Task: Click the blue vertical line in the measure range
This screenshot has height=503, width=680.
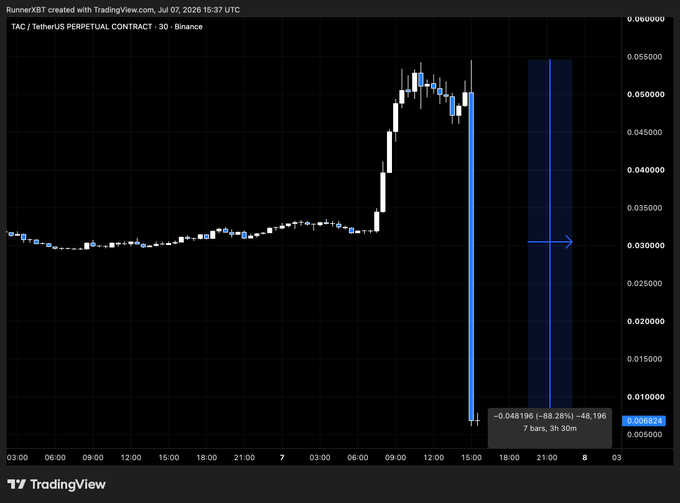Action: pos(550,233)
